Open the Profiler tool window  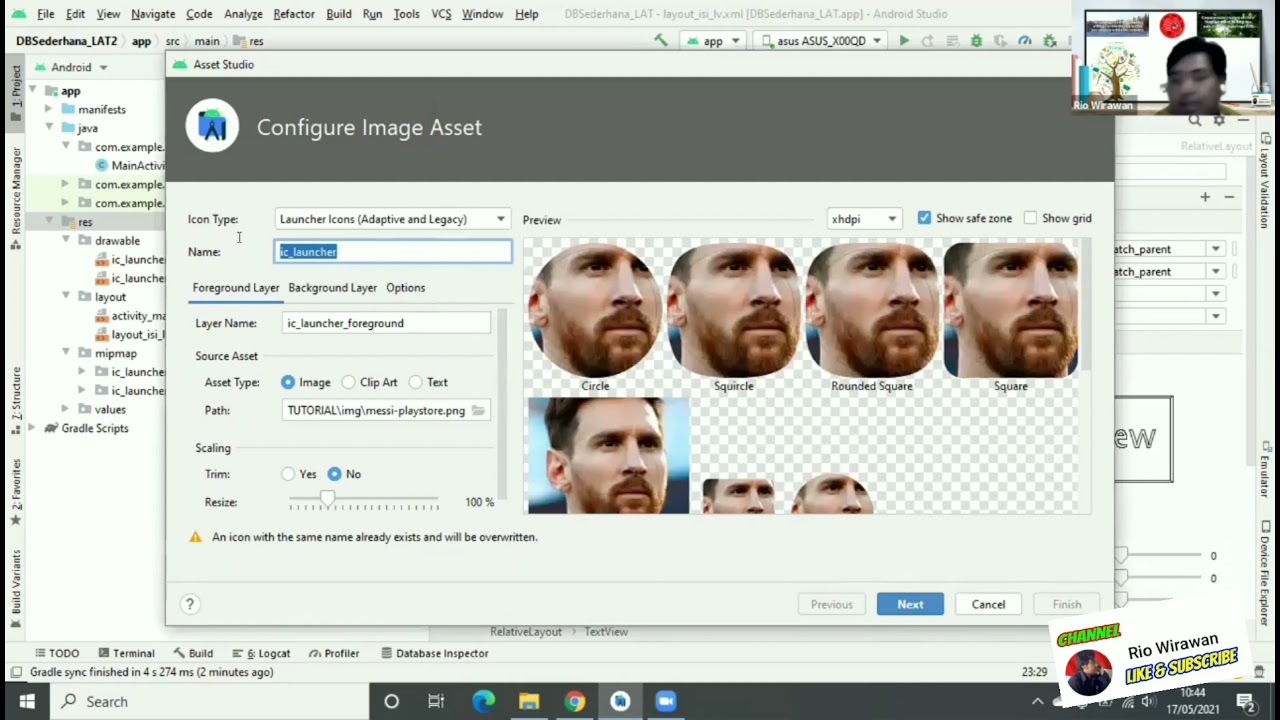coord(334,653)
